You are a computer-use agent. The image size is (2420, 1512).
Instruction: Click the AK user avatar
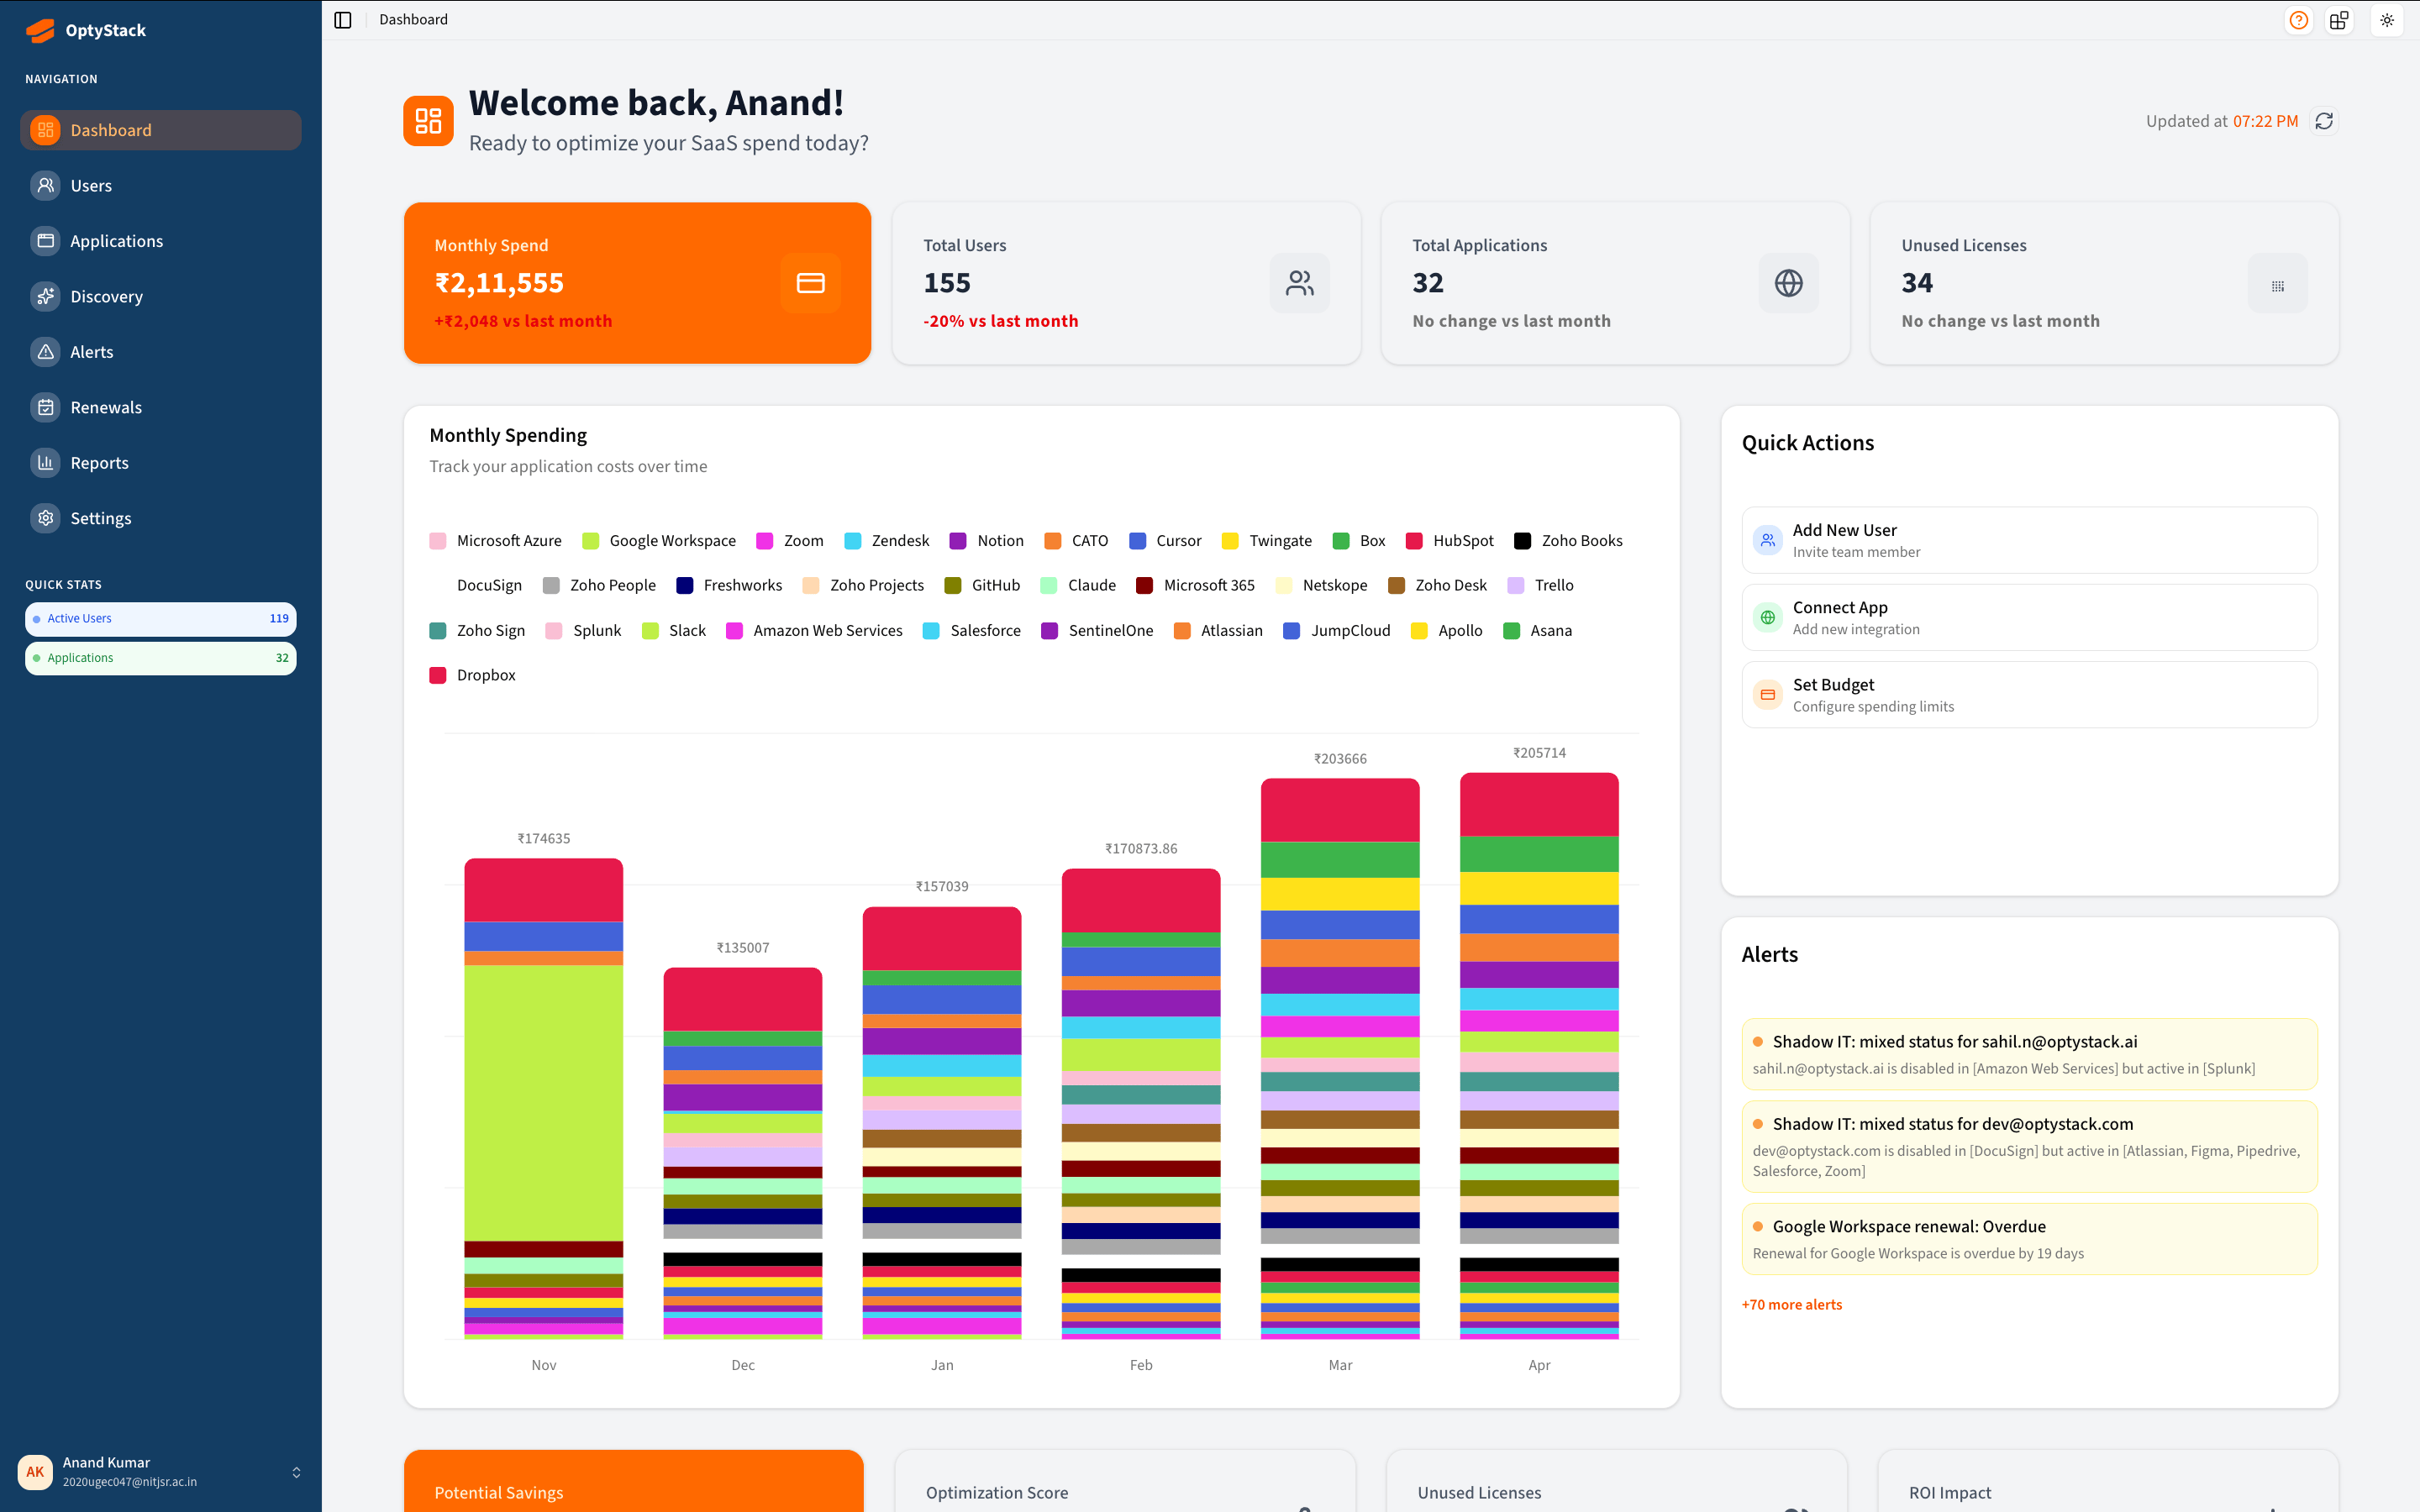(35, 1472)
